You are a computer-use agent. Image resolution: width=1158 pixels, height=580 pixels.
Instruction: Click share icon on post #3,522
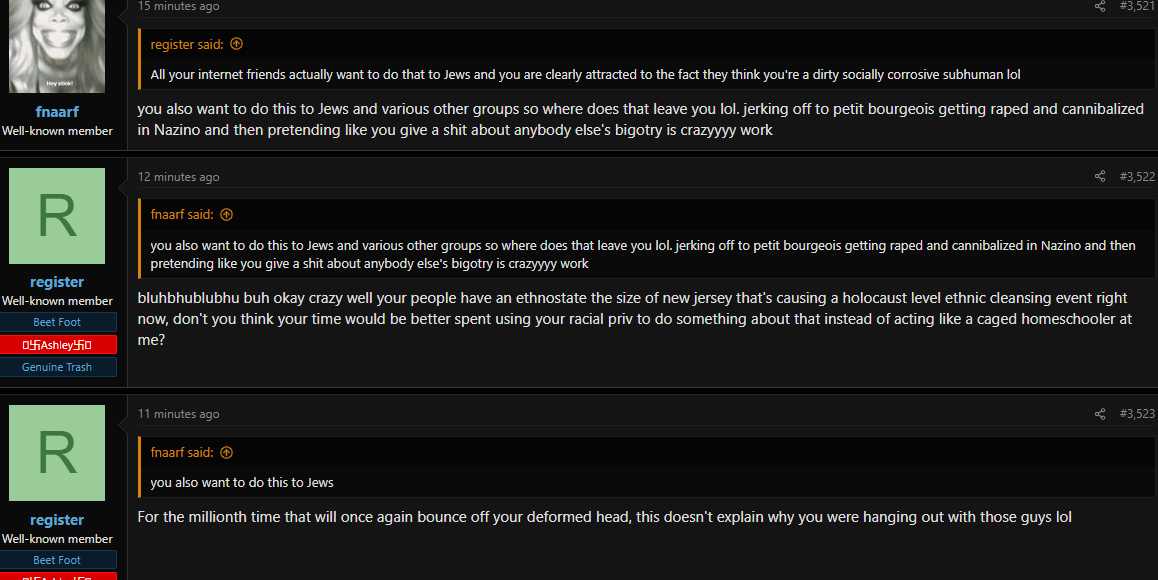click(1100, 176)
